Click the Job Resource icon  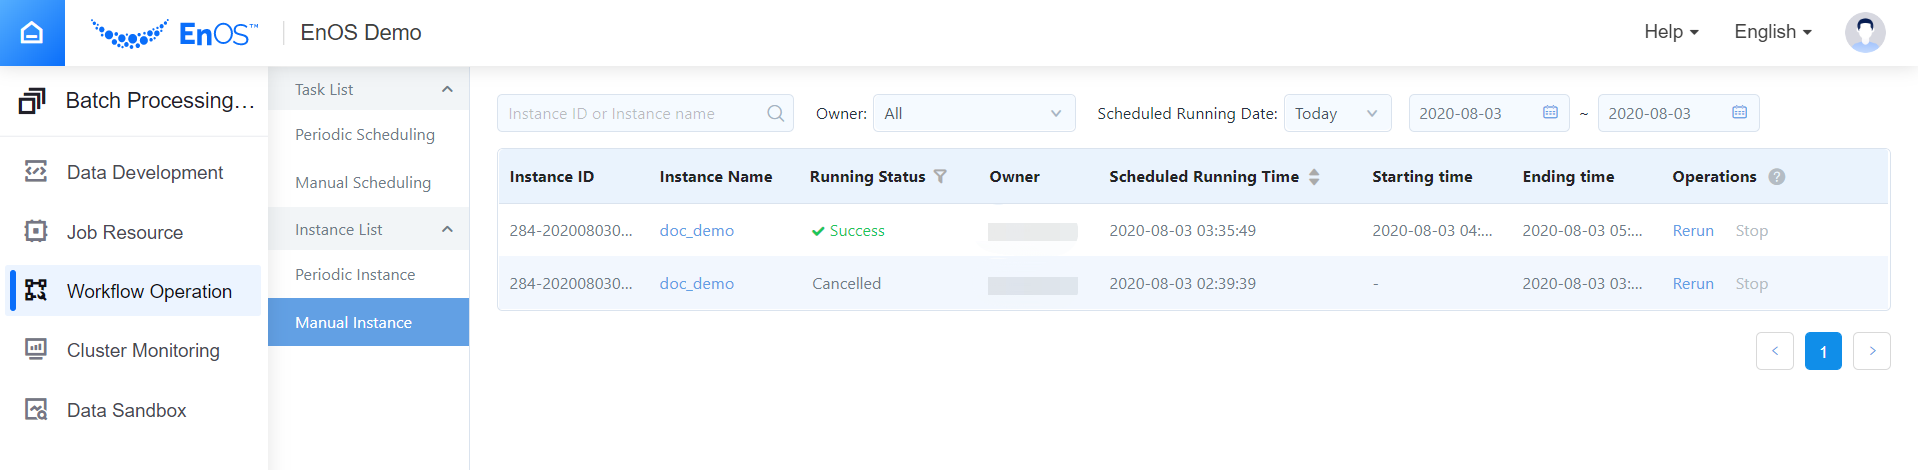click(x=36, y=232)
